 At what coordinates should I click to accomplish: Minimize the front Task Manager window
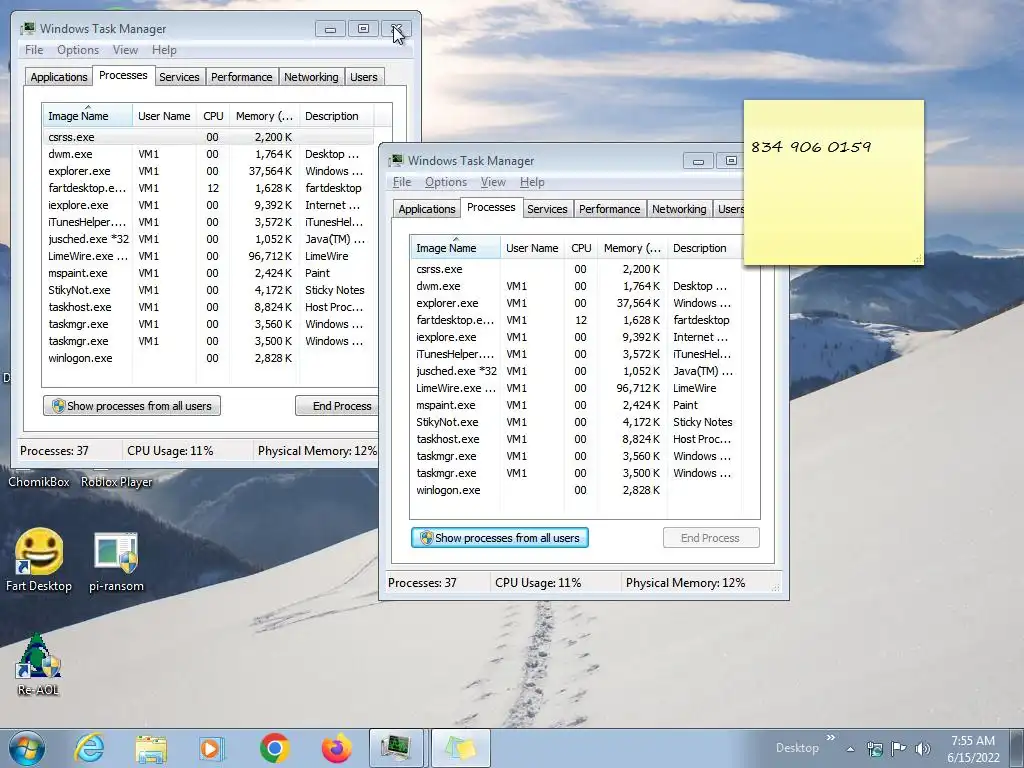pyautogui.click(x=698, y=161)
